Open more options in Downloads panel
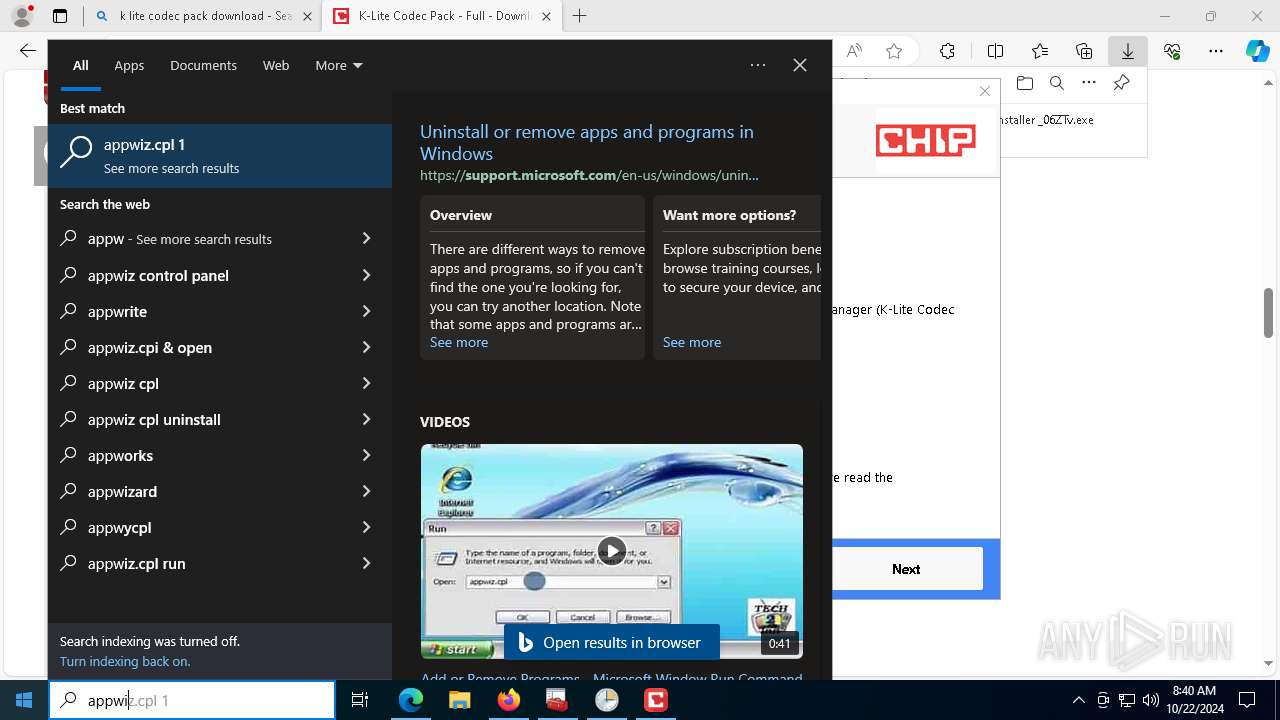The width and height of the screenshot is (1280, 720). point(1089,83)
